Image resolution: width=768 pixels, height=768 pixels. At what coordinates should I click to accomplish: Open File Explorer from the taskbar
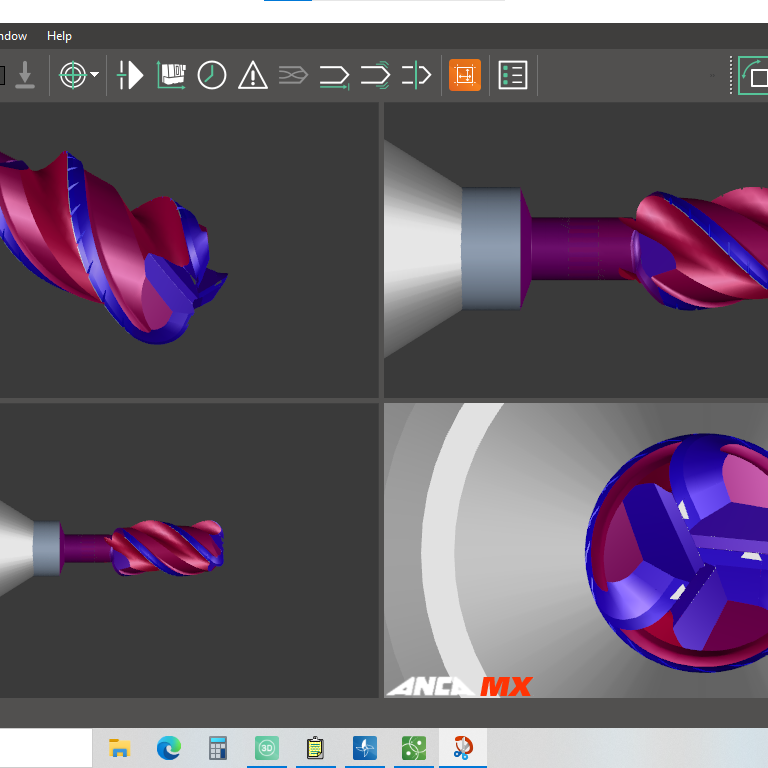pyautogui.click(x=120, y=747)
